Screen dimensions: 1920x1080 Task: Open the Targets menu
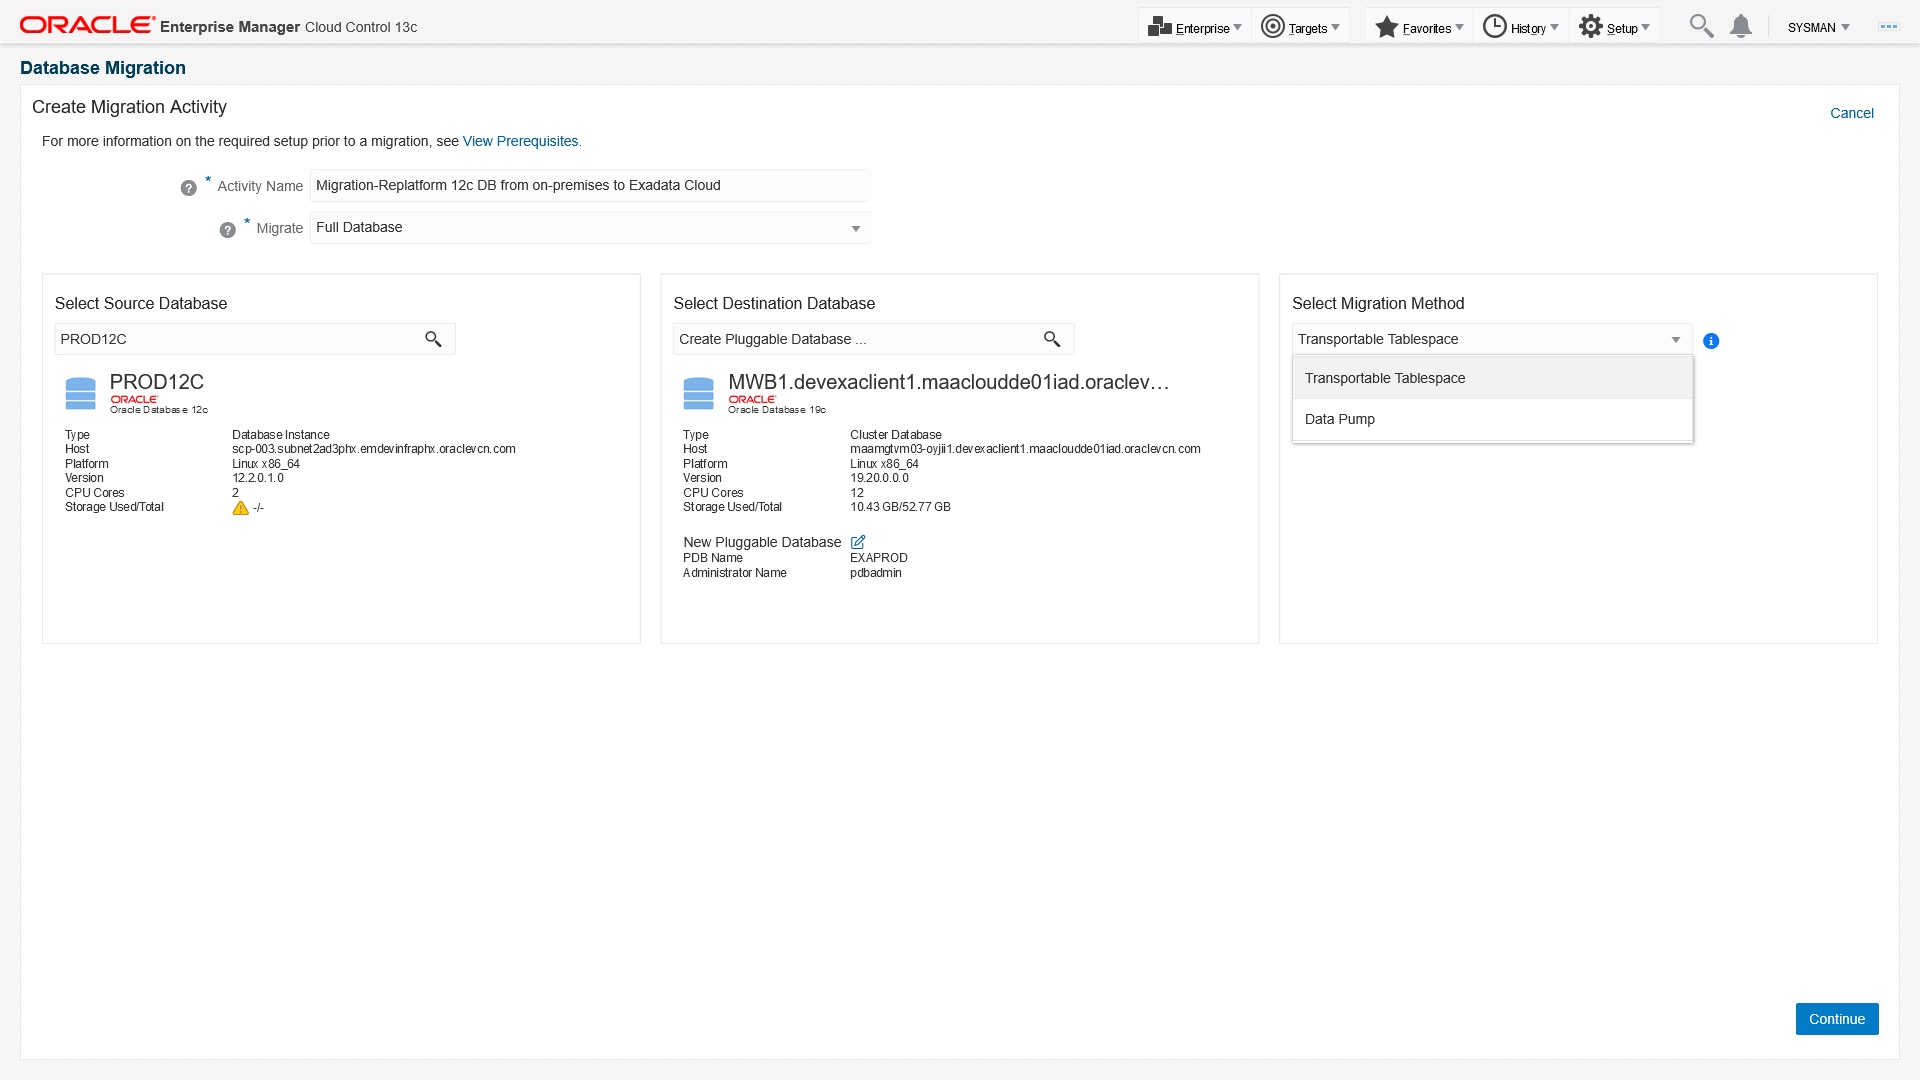1301,28
